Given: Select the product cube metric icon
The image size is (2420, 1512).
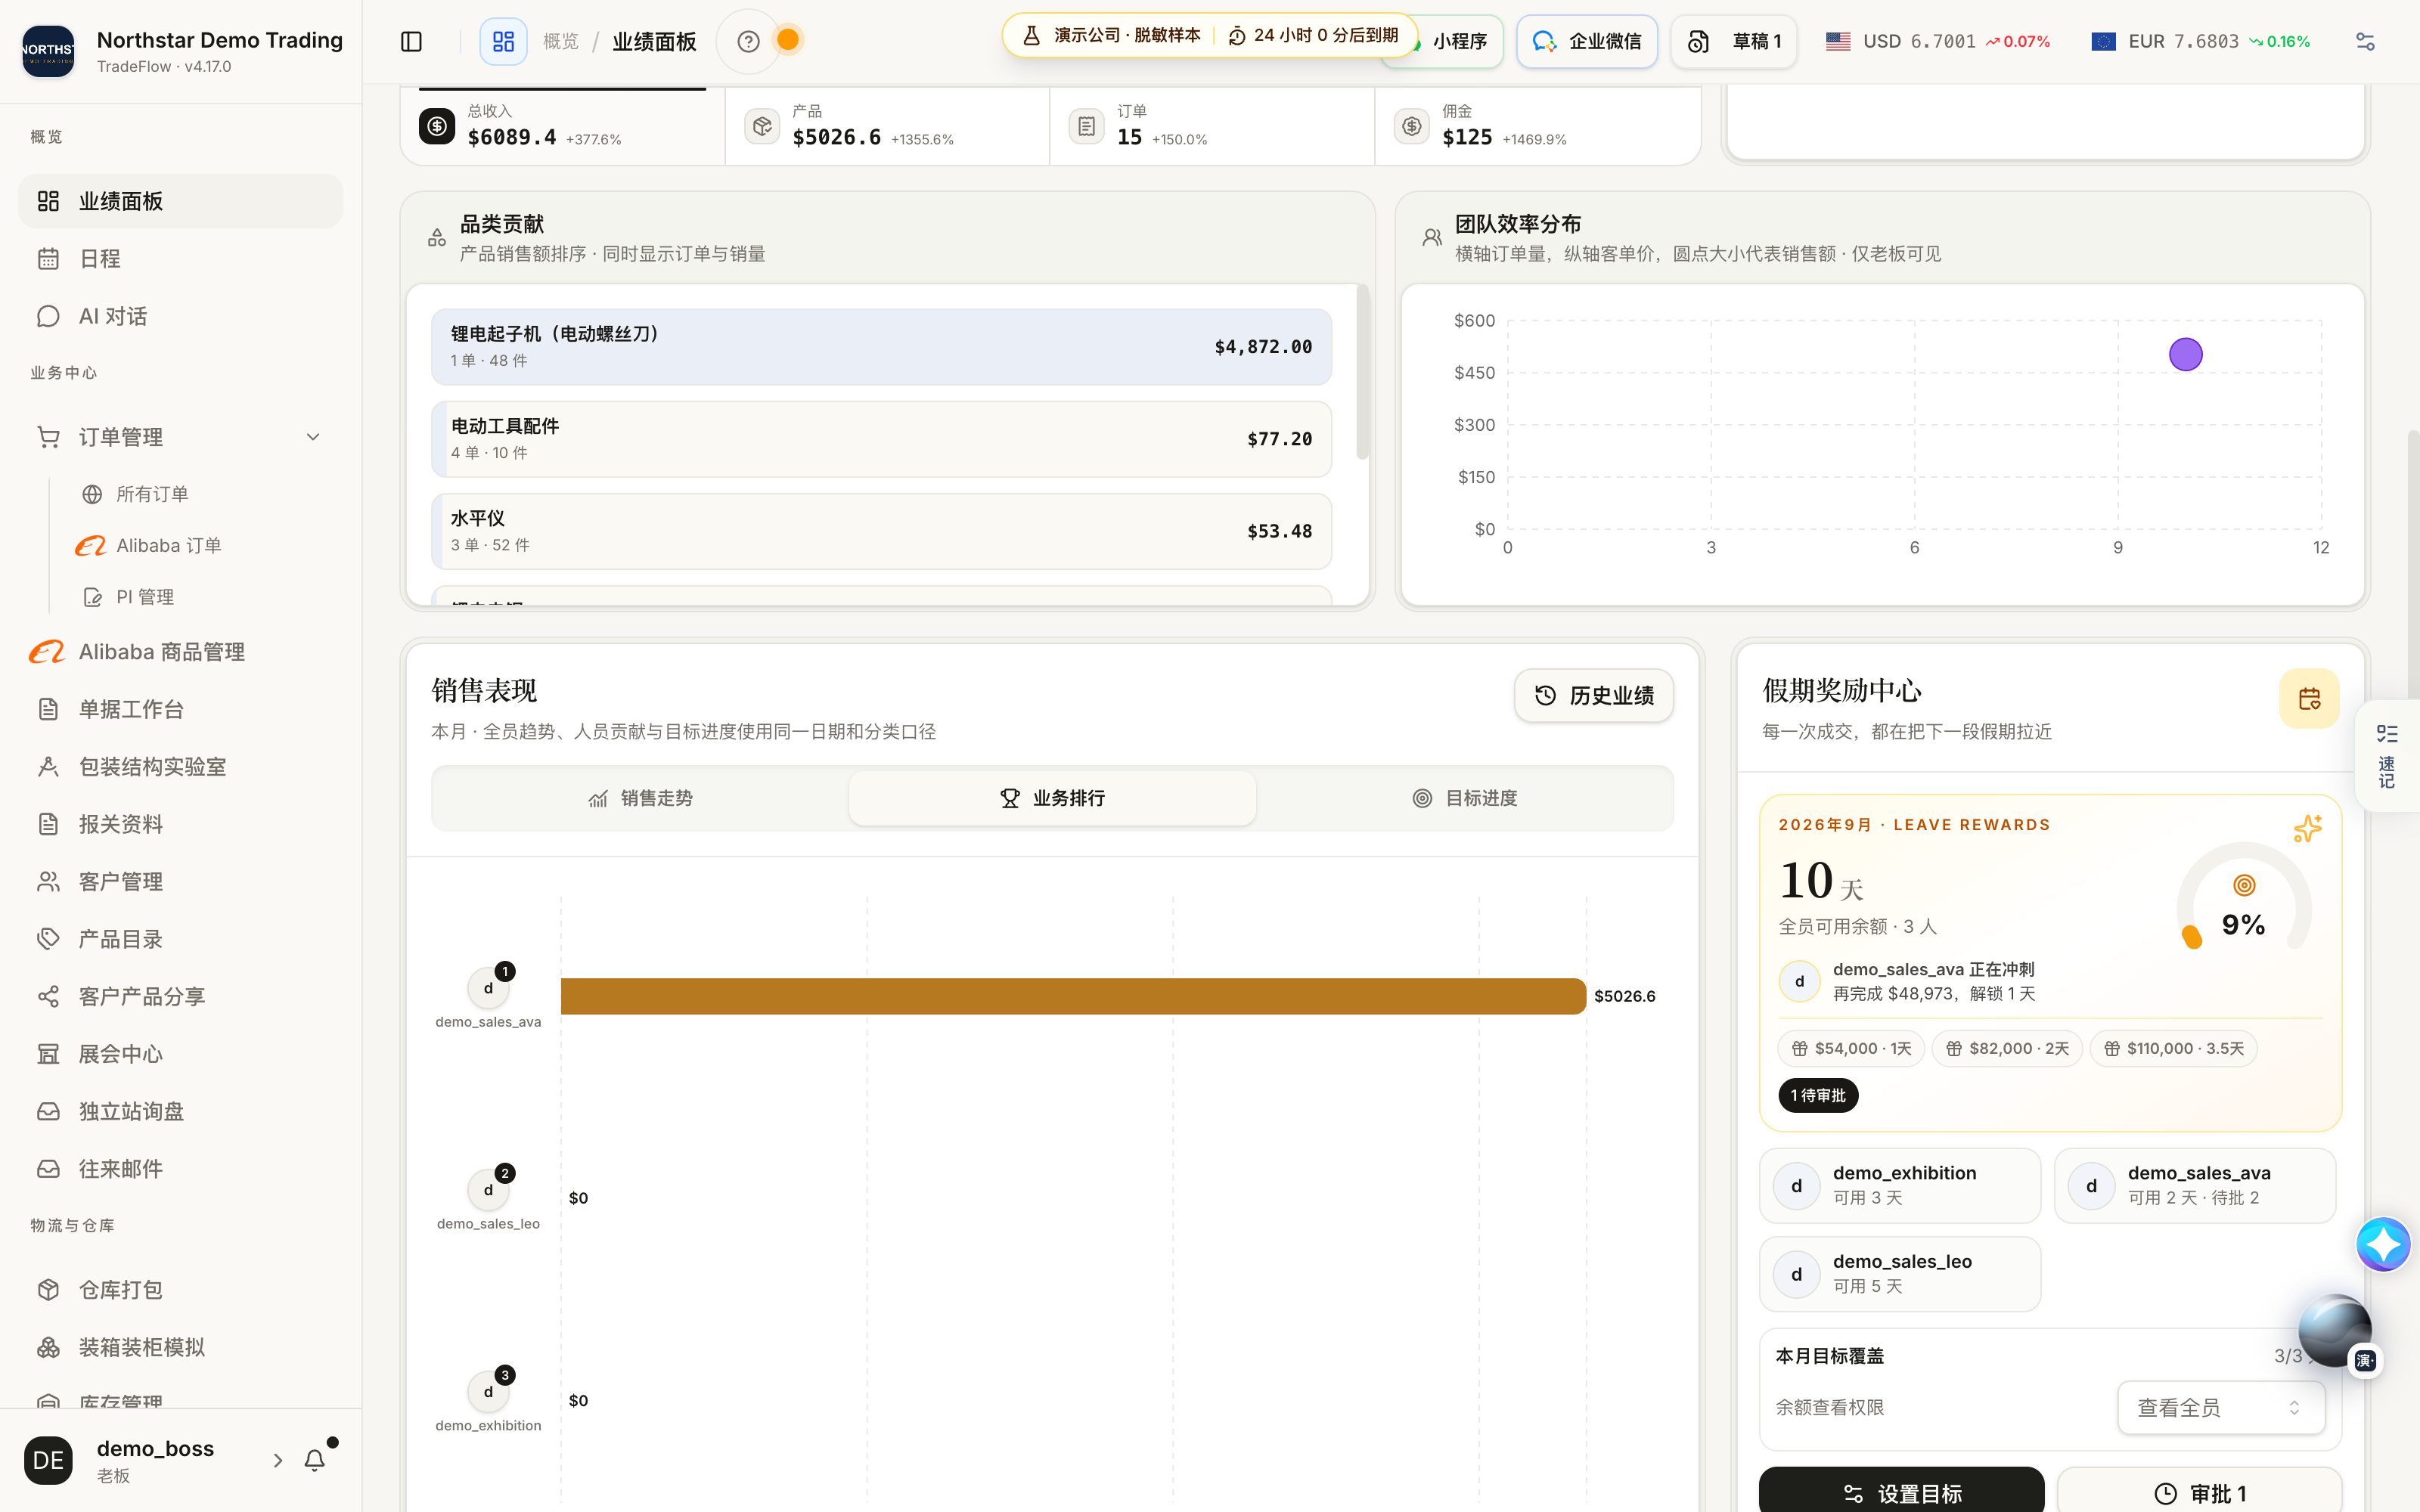Looking at the screenshot, I should click(x=762, y=126).
